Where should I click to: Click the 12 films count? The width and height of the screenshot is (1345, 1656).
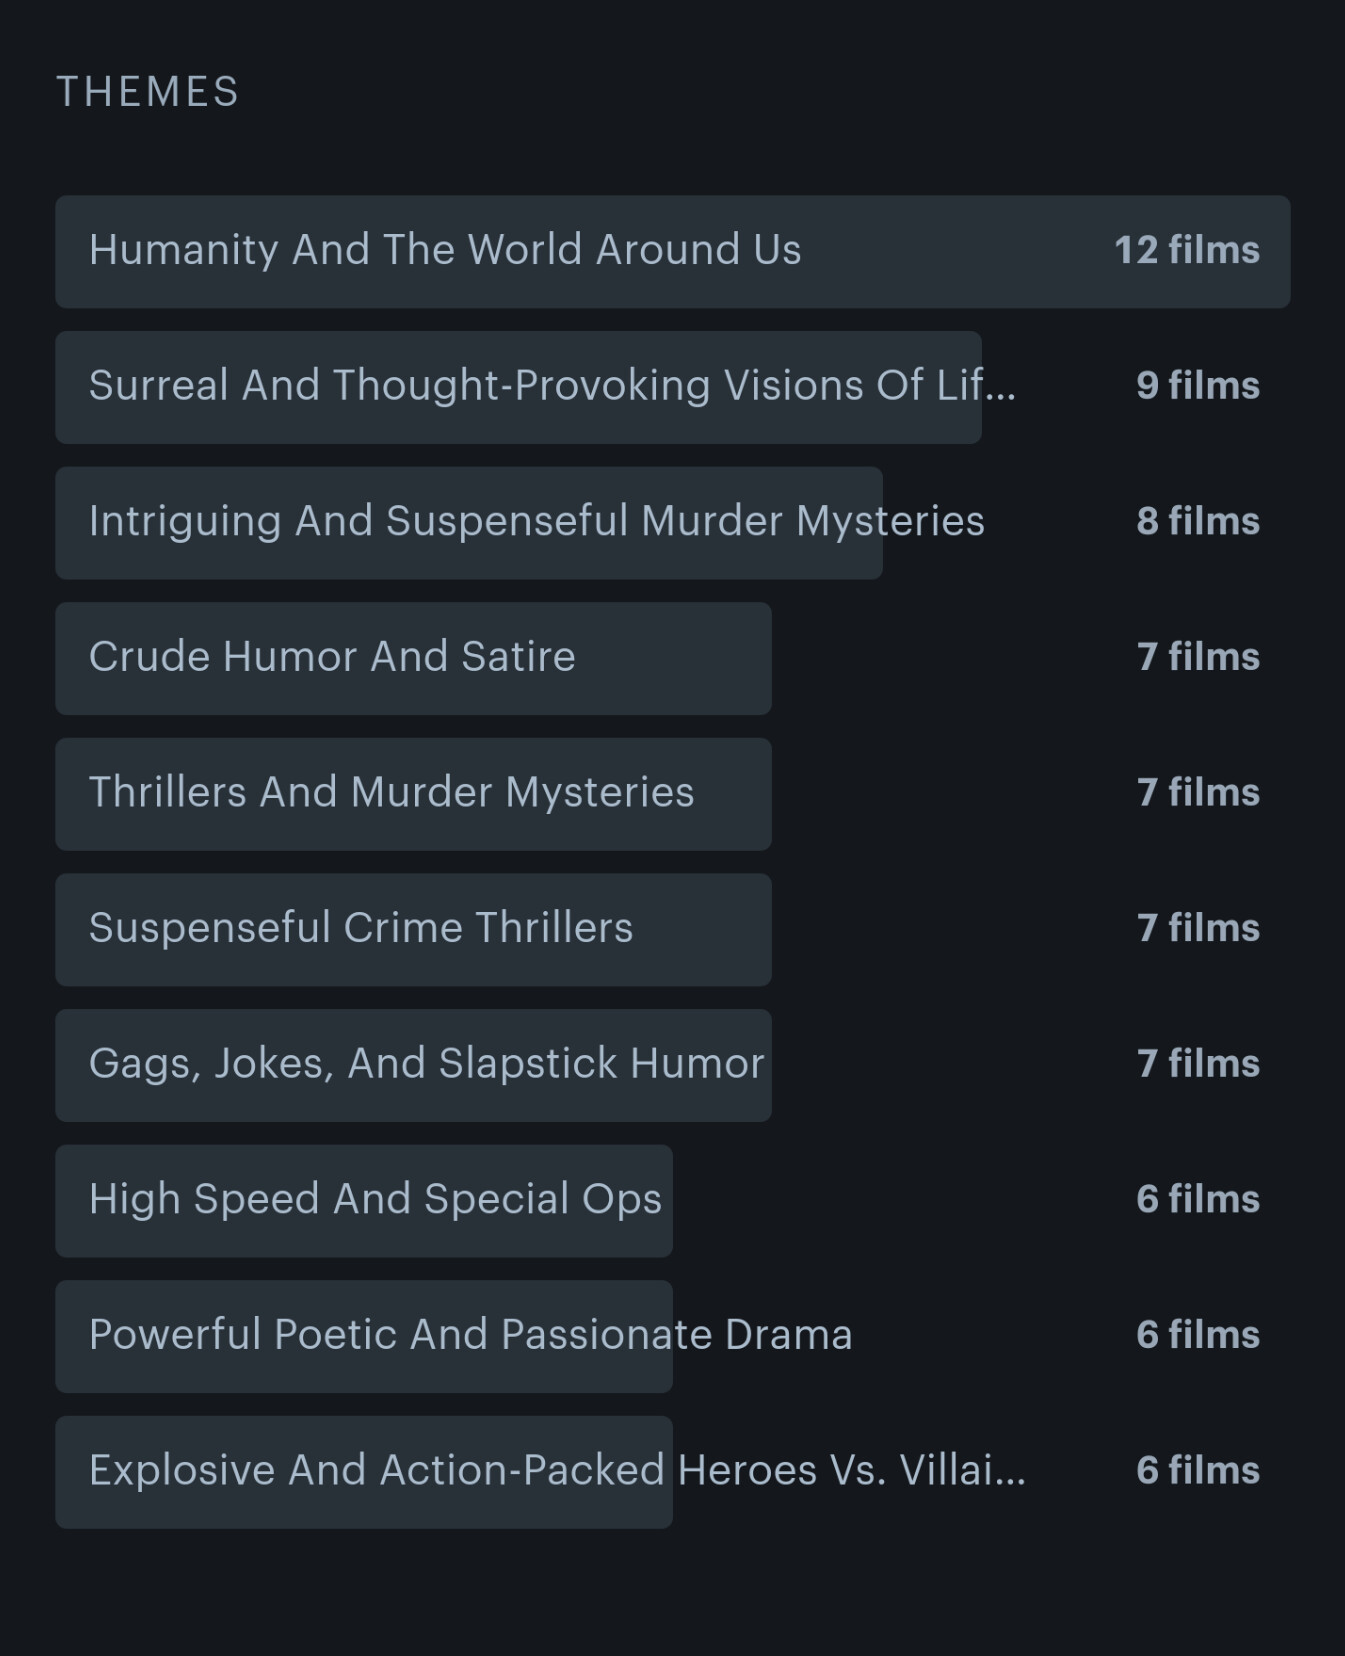1187,250
